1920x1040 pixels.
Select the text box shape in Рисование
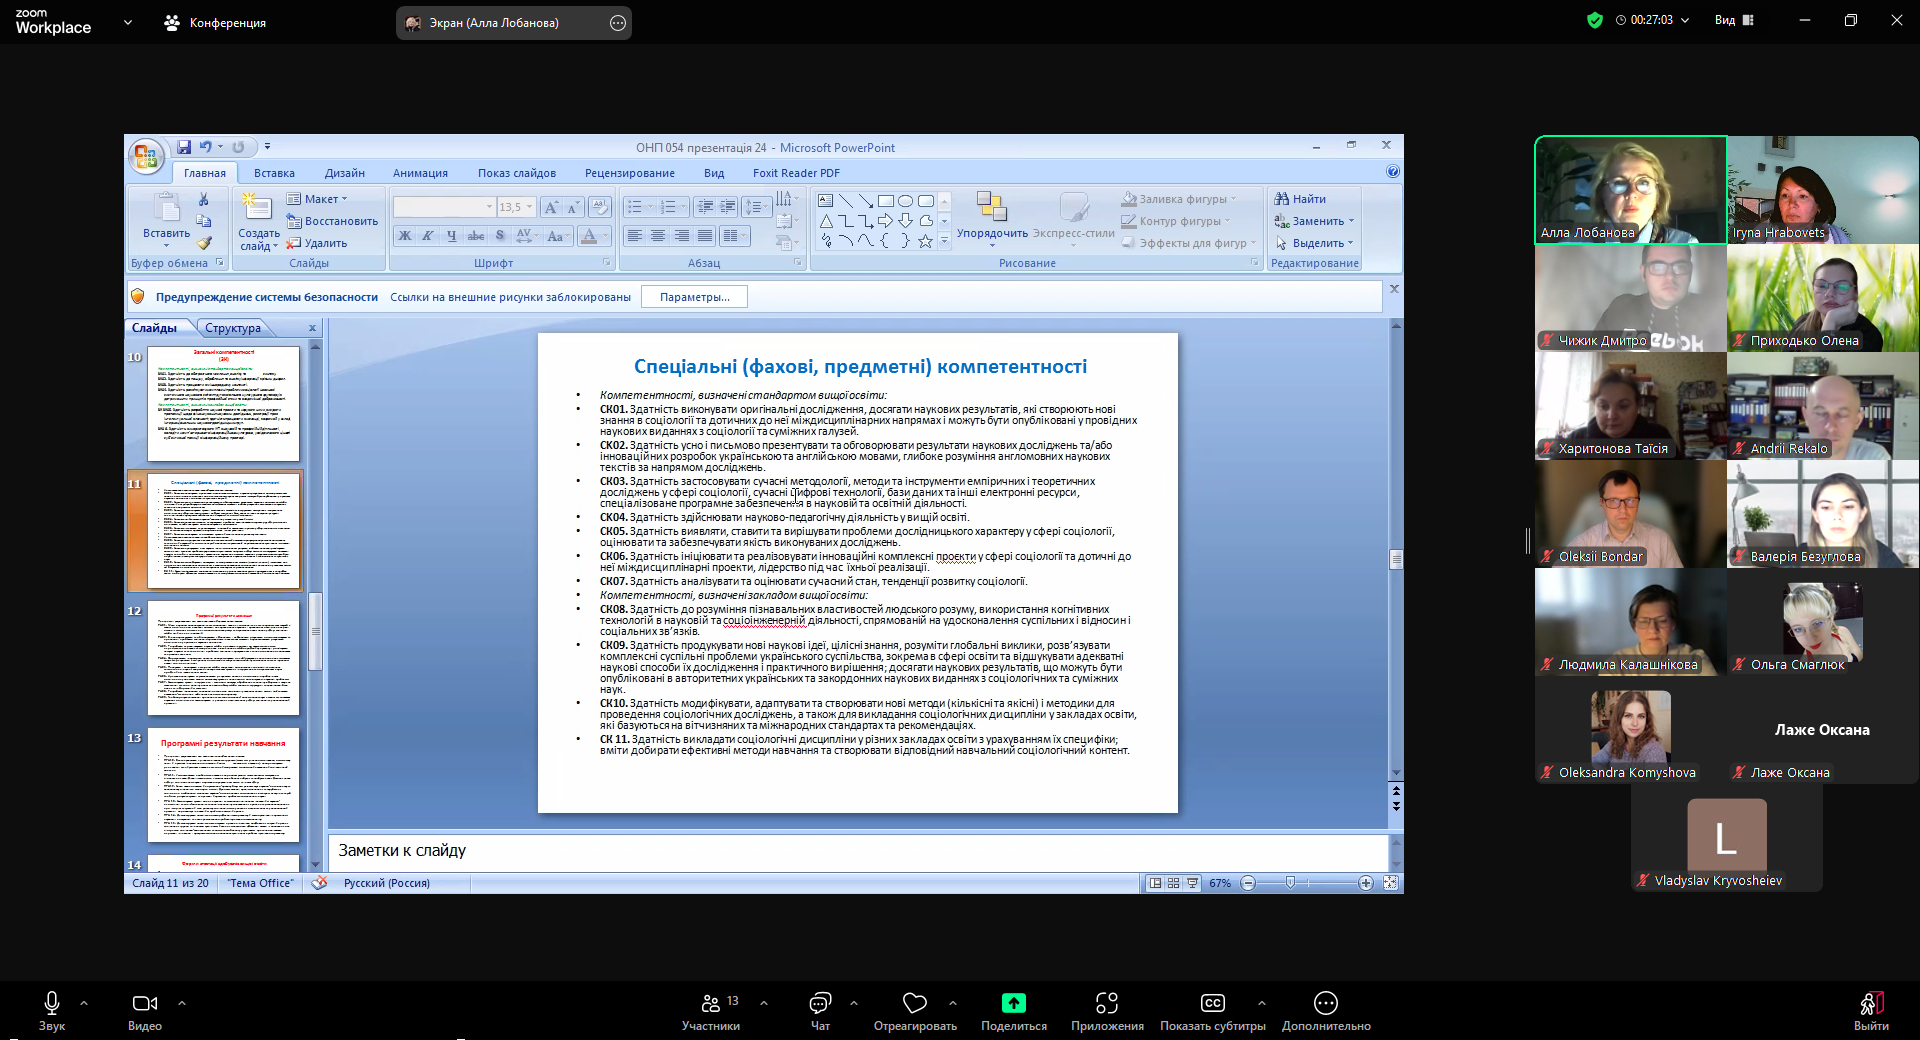click(825, 200)
